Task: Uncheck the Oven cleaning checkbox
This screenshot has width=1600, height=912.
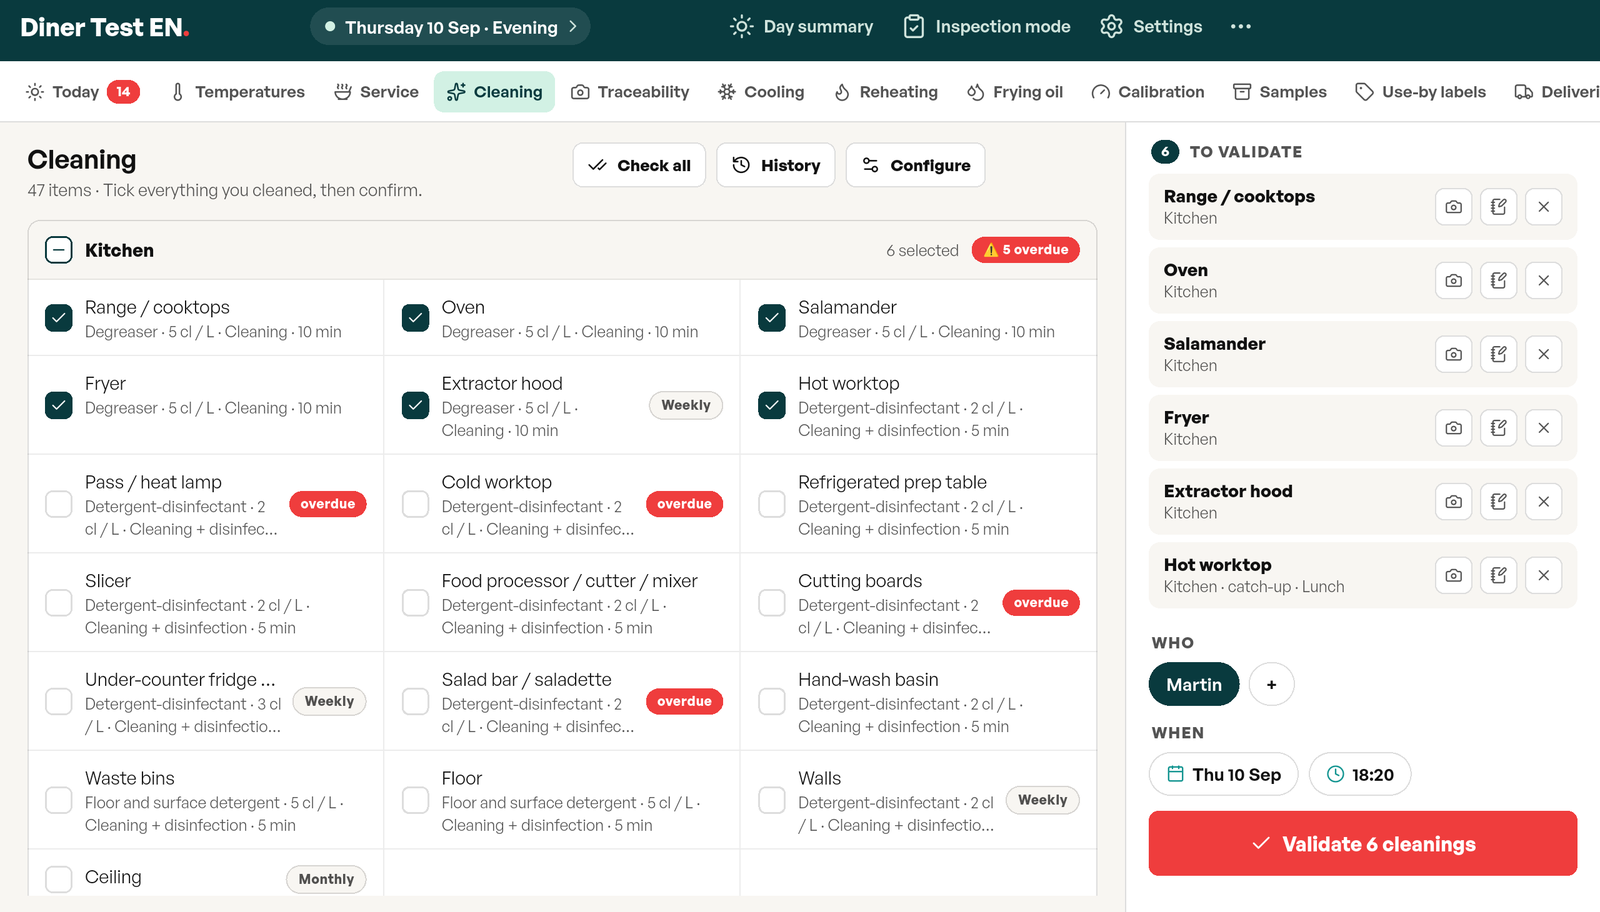Action: [415, 318]
